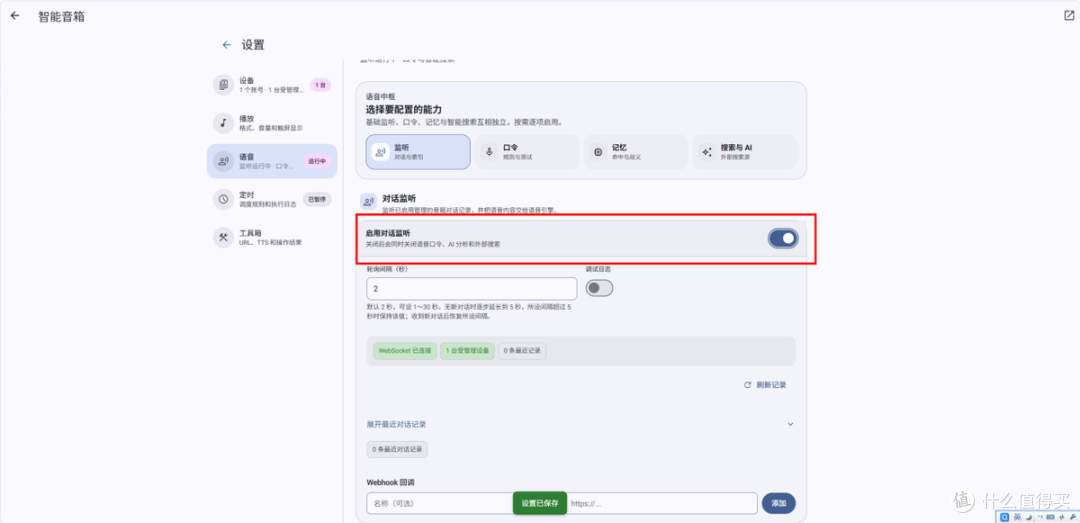Click the back arrow beside 设置

coord(227,45)
